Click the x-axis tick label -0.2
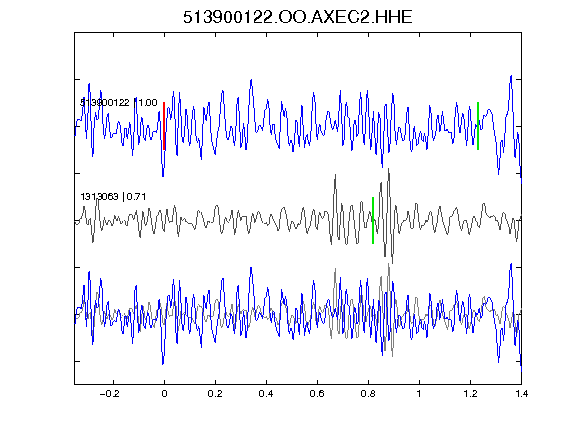The height and width of the screenshot is (432, 576). (110, 394)
